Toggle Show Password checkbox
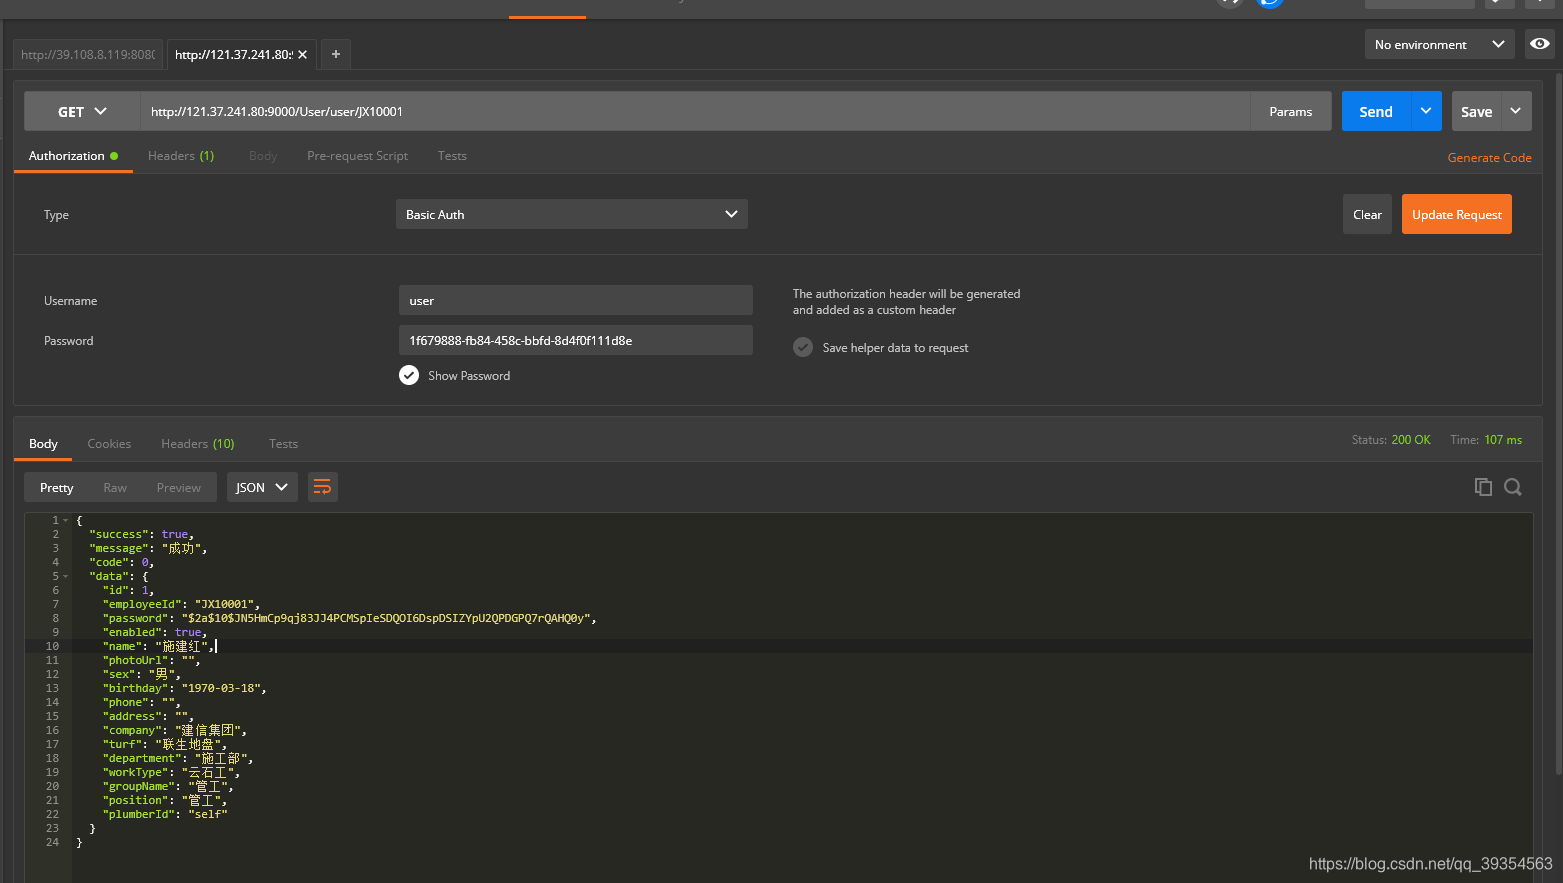 pos(409,375)
